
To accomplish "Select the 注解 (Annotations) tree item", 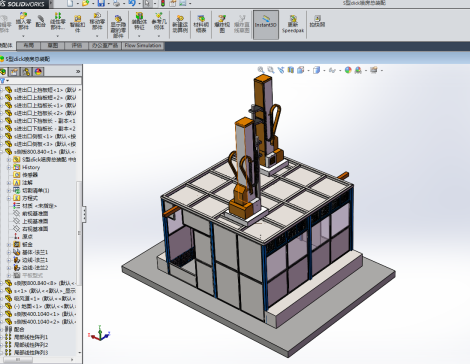I will 23,183.
